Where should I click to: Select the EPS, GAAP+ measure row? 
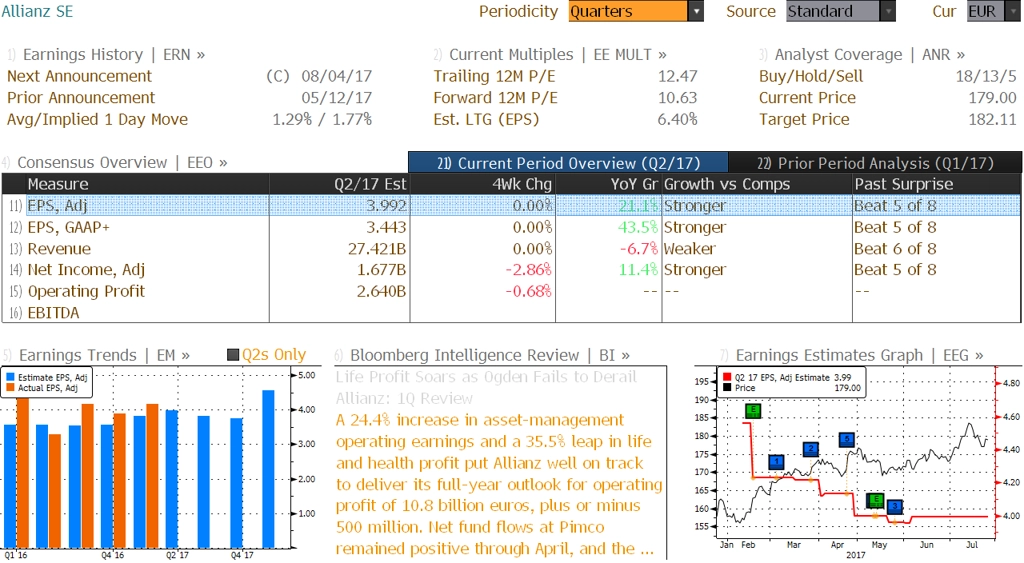[x=511, y=227]
